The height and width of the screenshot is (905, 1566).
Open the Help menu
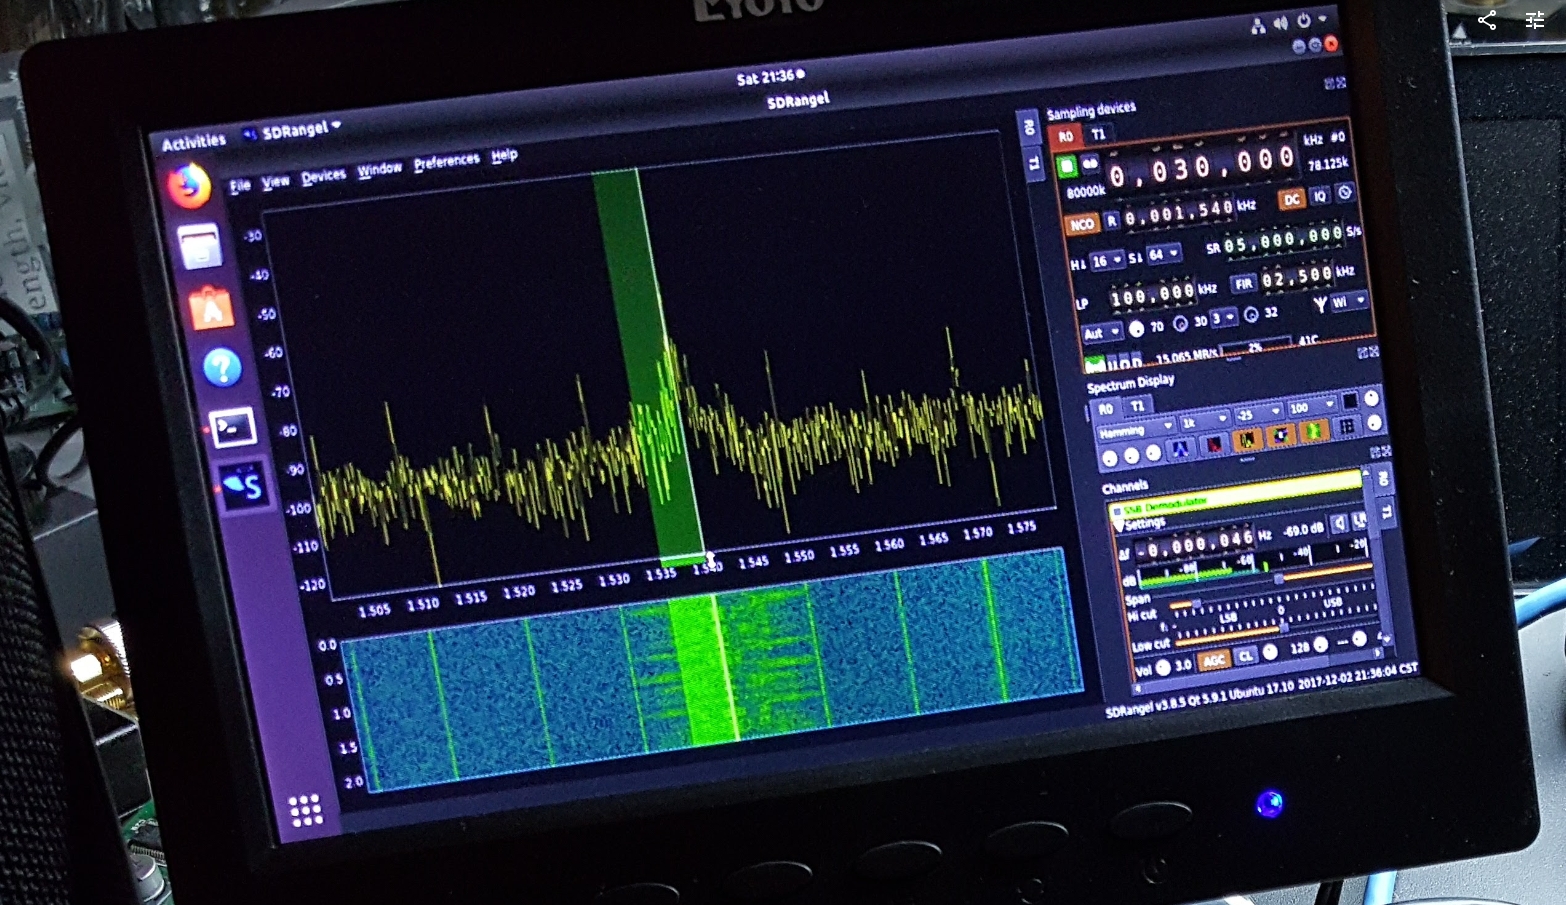504,155
